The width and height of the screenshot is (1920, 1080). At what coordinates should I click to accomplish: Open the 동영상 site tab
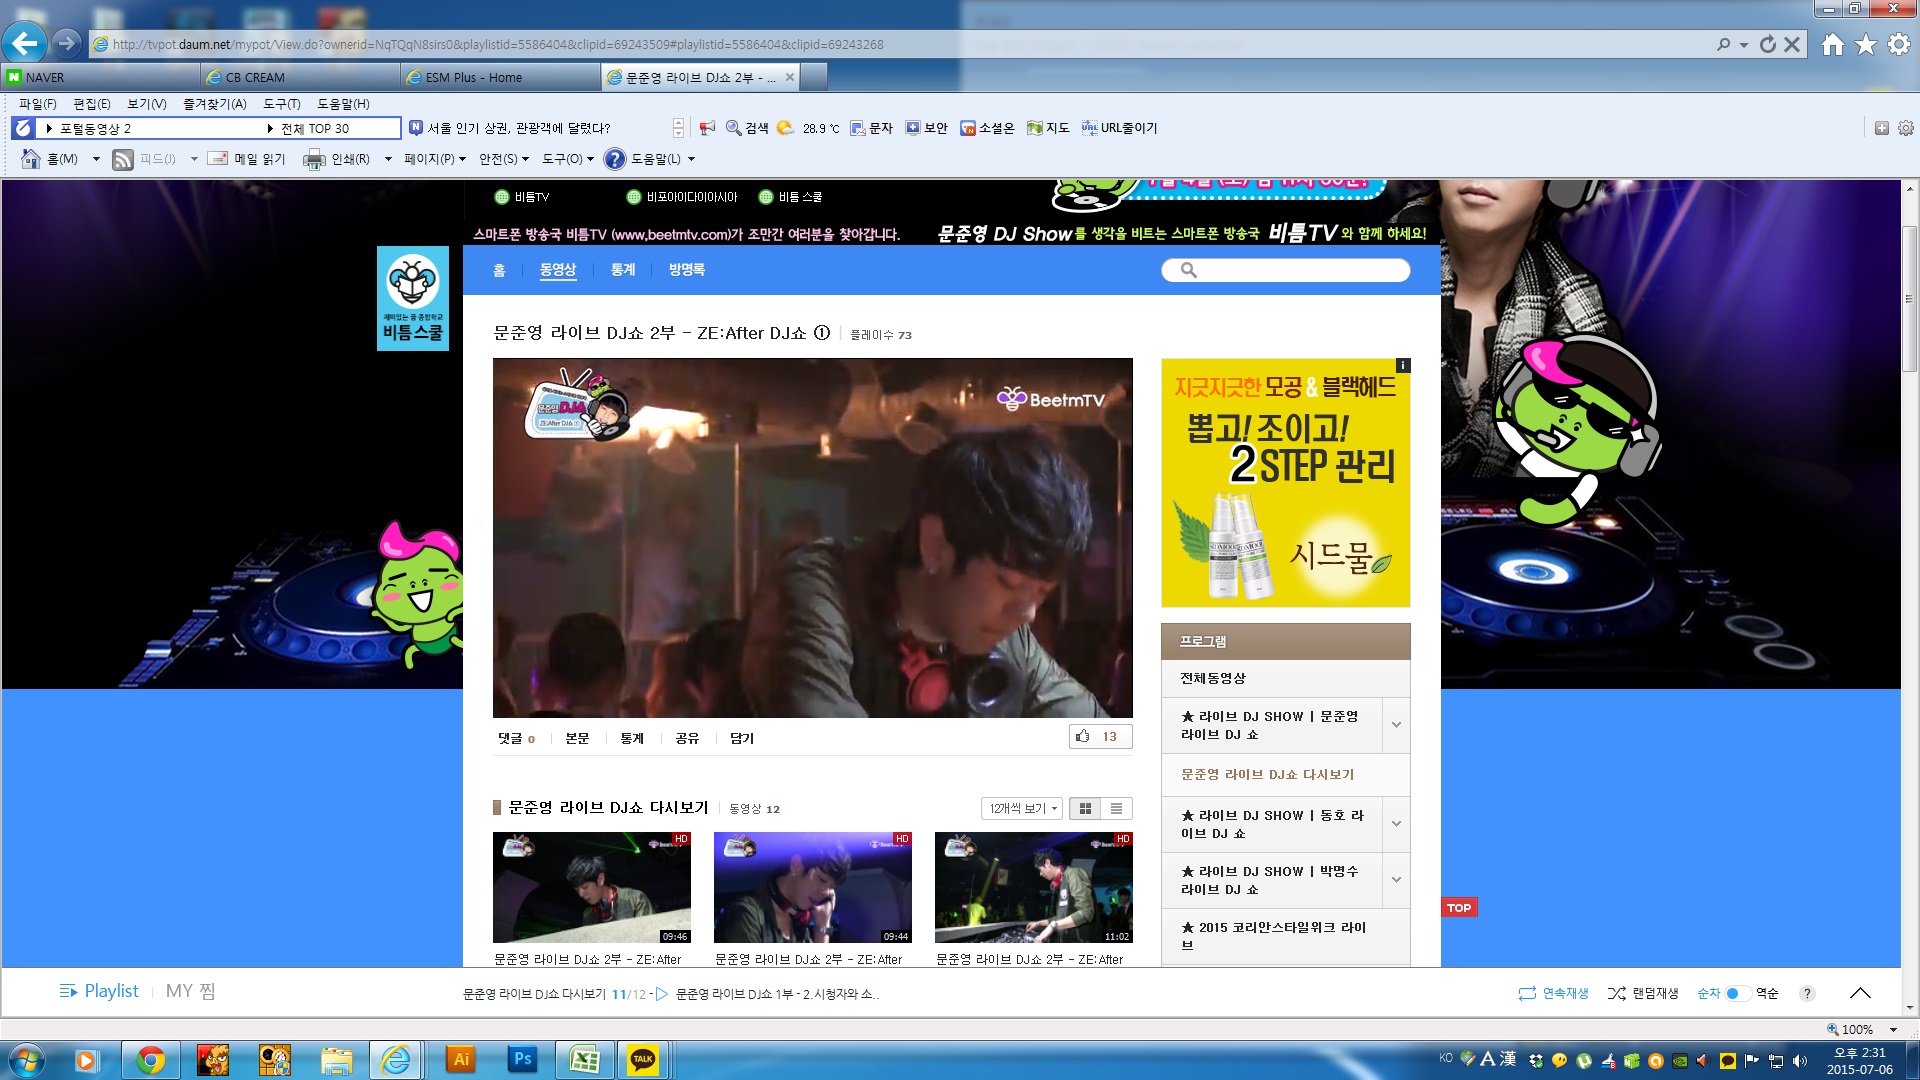558,270
